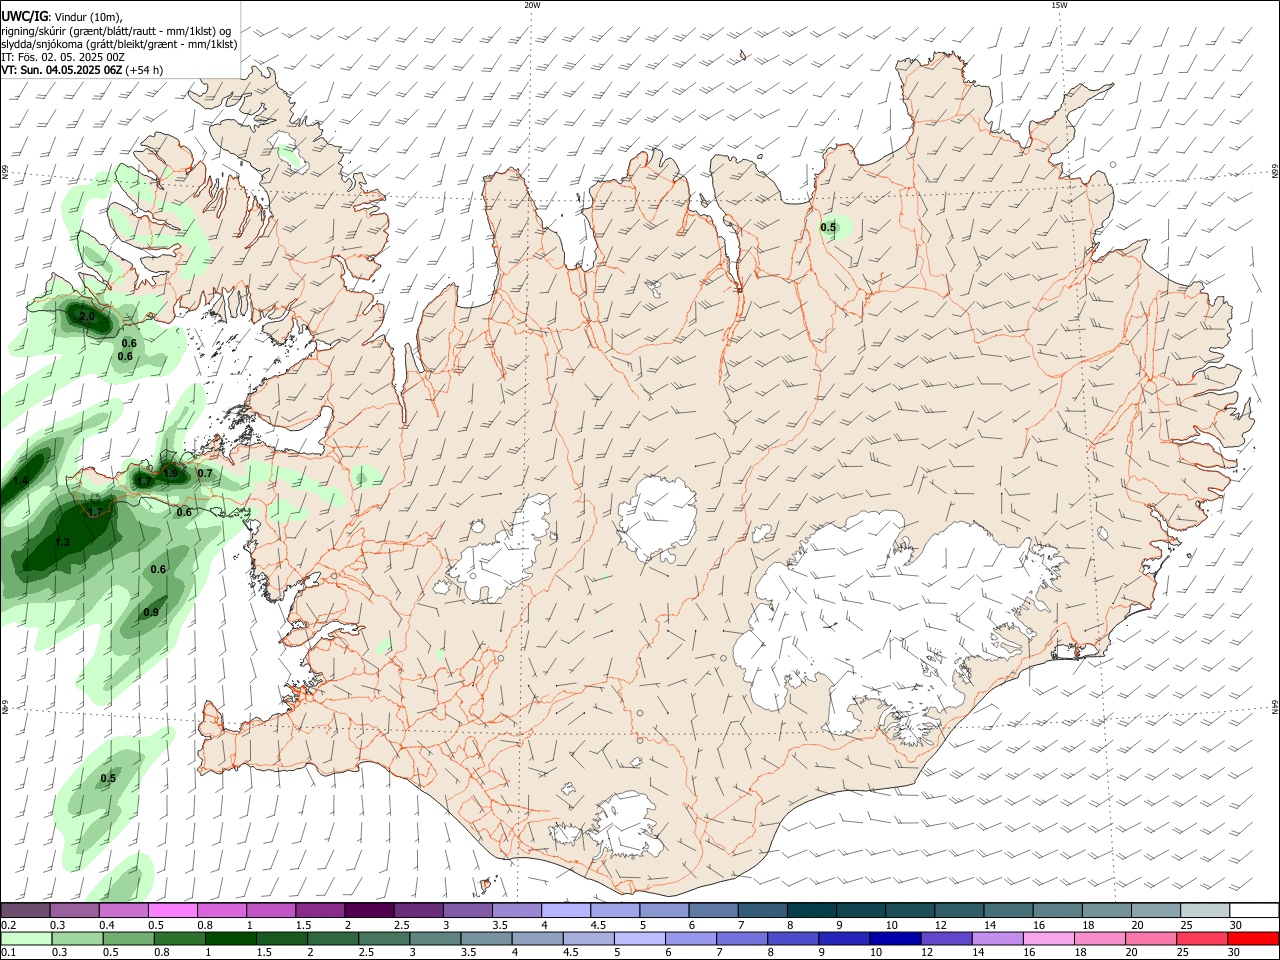Click the 2.0 precipitation value over the Westfjords
The image size is (1280, 960).
coord(86,317)
